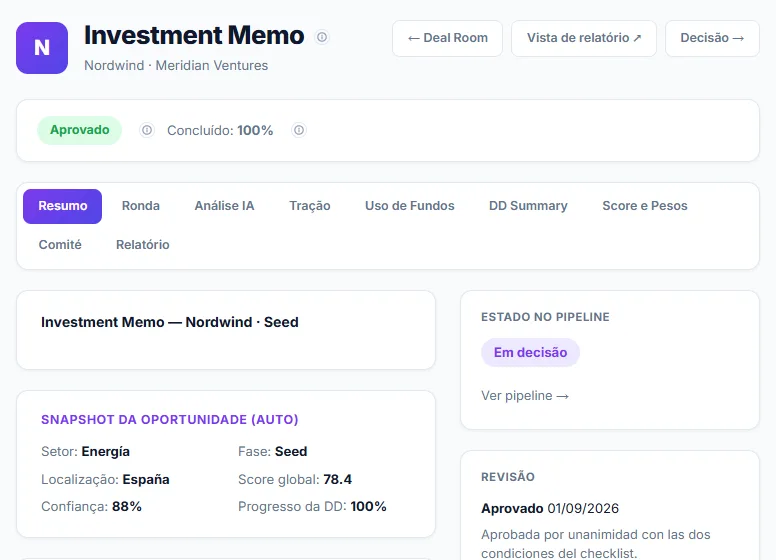Click the purple N company logo
Screen dimensions: 776x560
point(42,48)
